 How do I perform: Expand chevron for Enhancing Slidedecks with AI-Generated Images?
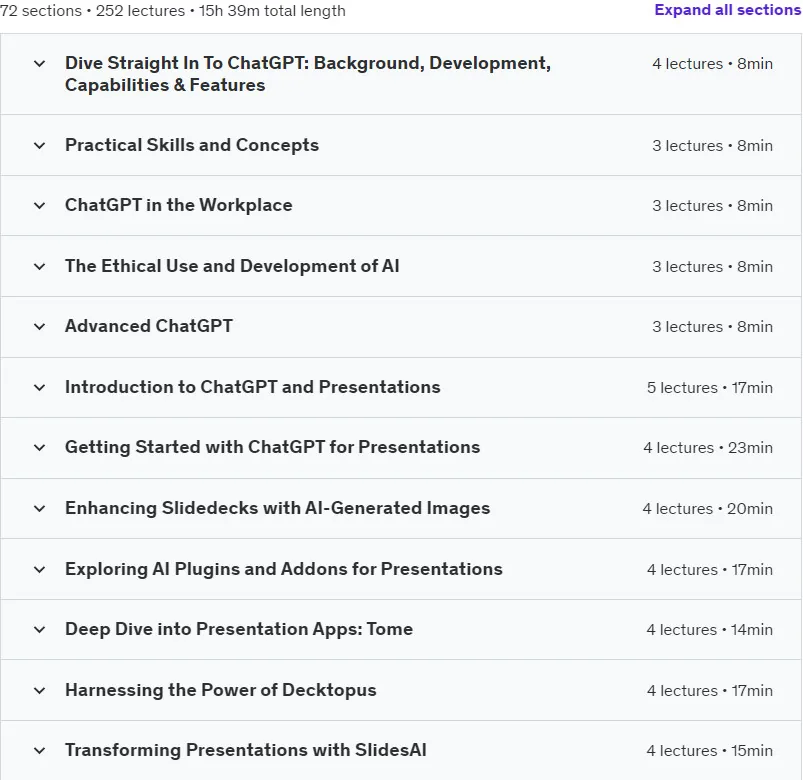tap(39, 509)
